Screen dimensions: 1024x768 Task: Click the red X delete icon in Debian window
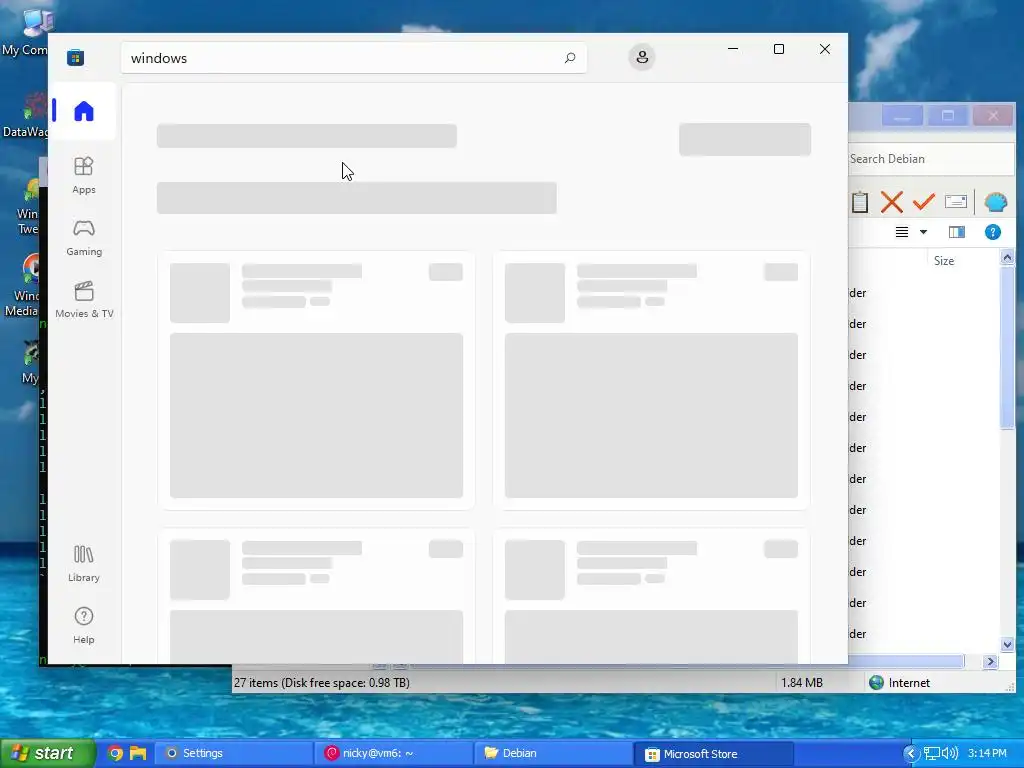click(891, 202)
